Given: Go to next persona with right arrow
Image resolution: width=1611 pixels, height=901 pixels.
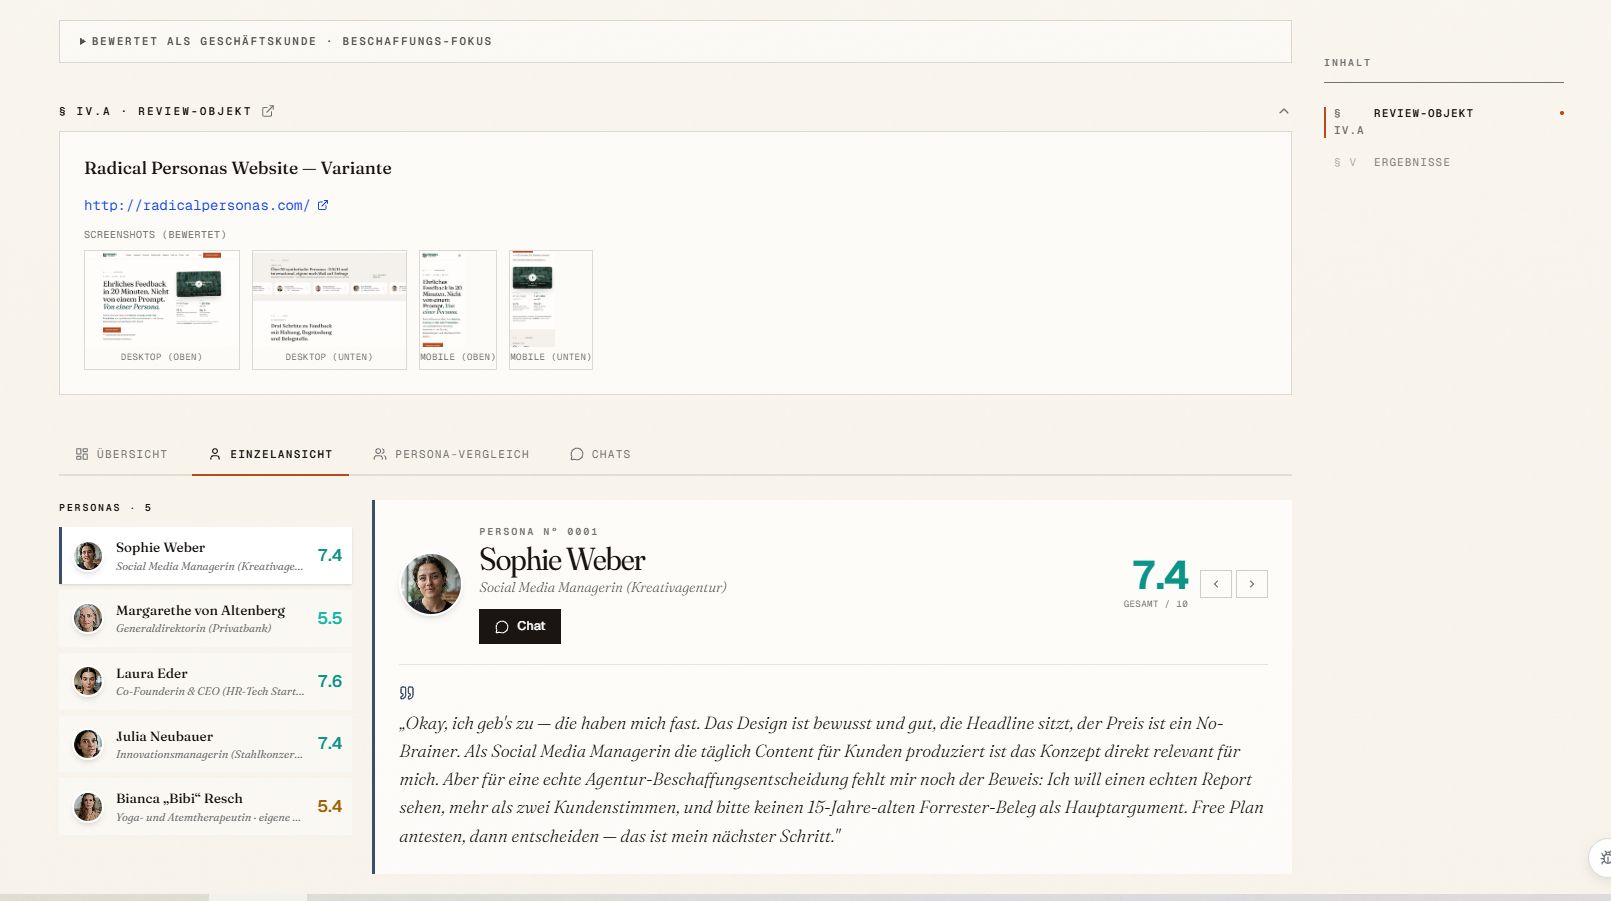Looking at the screenshot, I should click(1252, 584).
